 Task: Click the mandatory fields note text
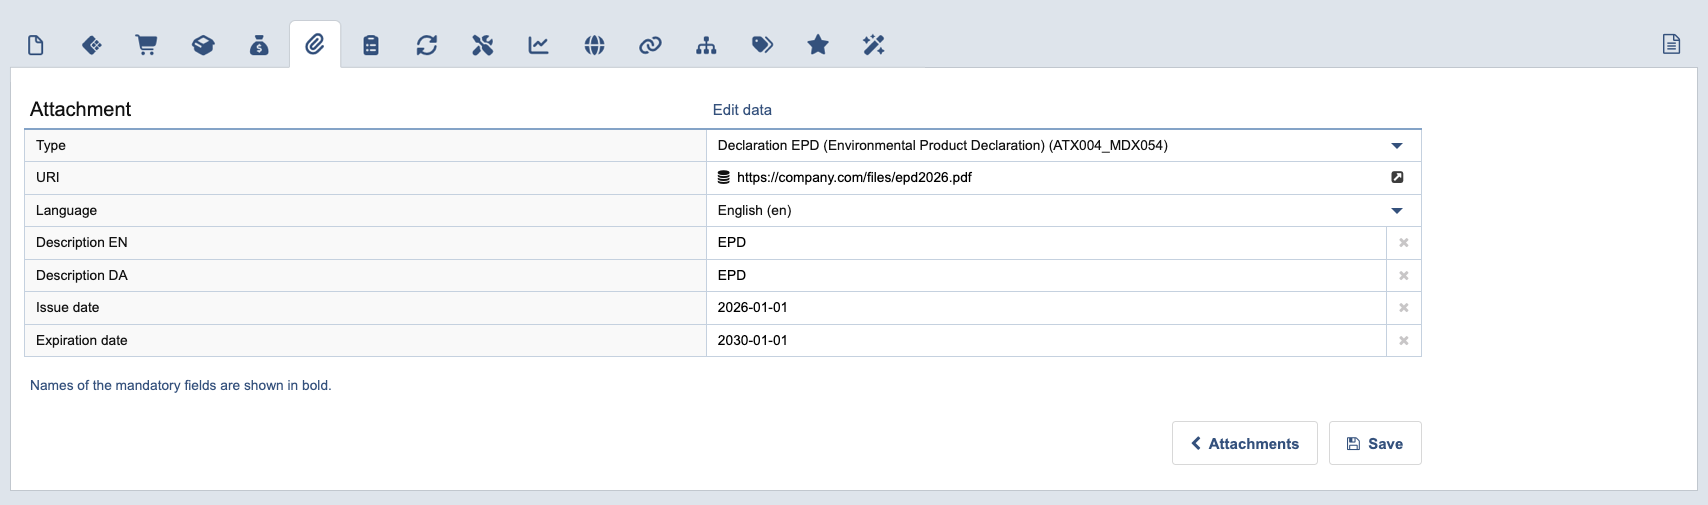[181, 385]
